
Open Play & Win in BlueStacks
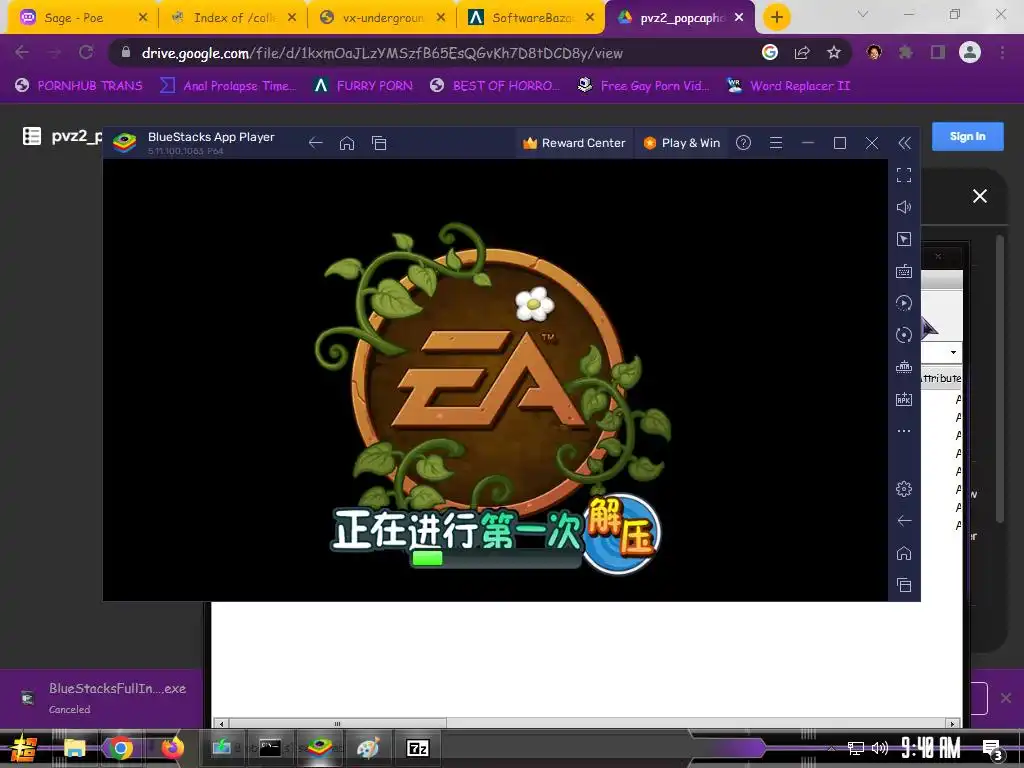point(682,143)
